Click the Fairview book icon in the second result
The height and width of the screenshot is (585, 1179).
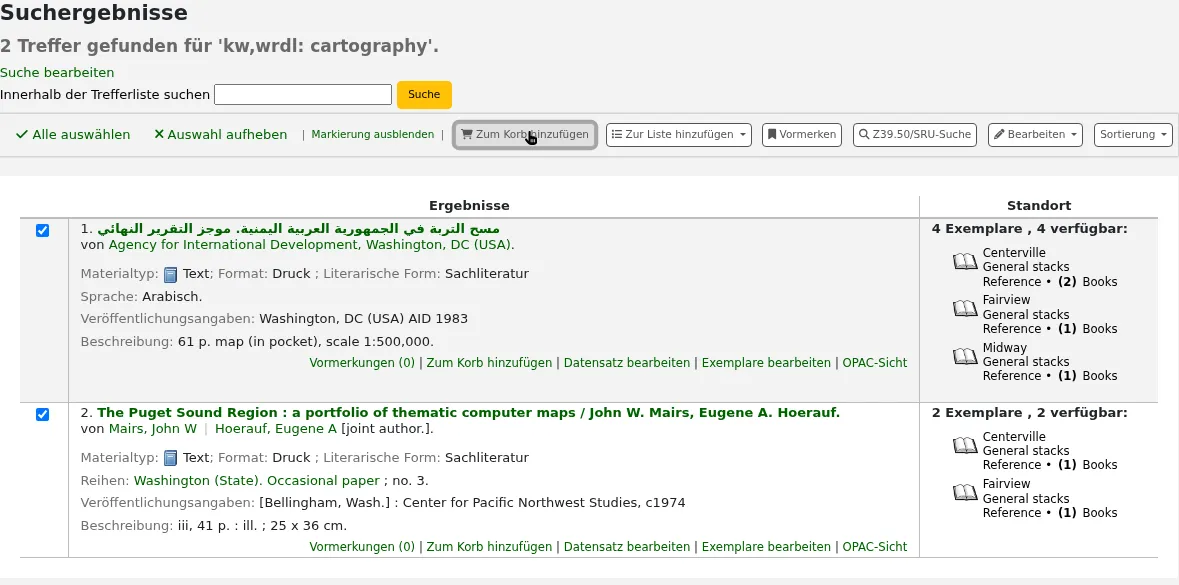(965, 493)
